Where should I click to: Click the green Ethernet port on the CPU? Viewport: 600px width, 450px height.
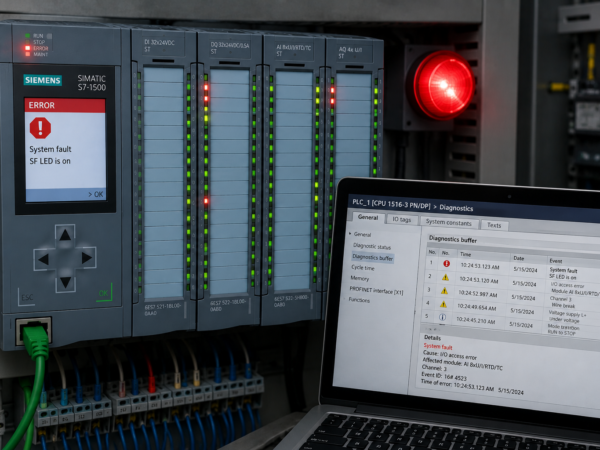point(34,330)
